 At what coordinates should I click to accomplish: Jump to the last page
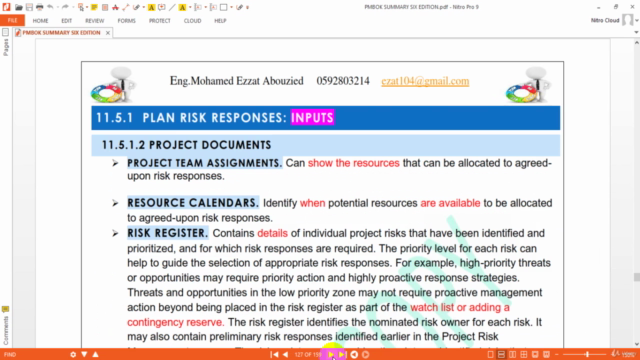(x=342, y=354)
